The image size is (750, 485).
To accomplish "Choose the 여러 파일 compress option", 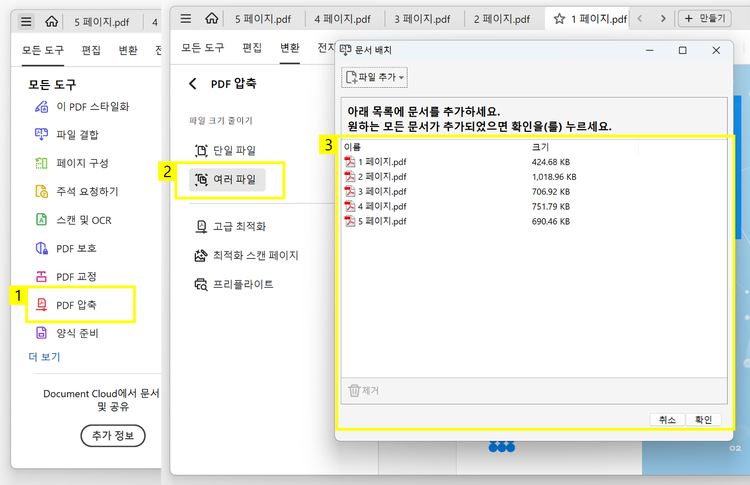I will tap(227, 180).
